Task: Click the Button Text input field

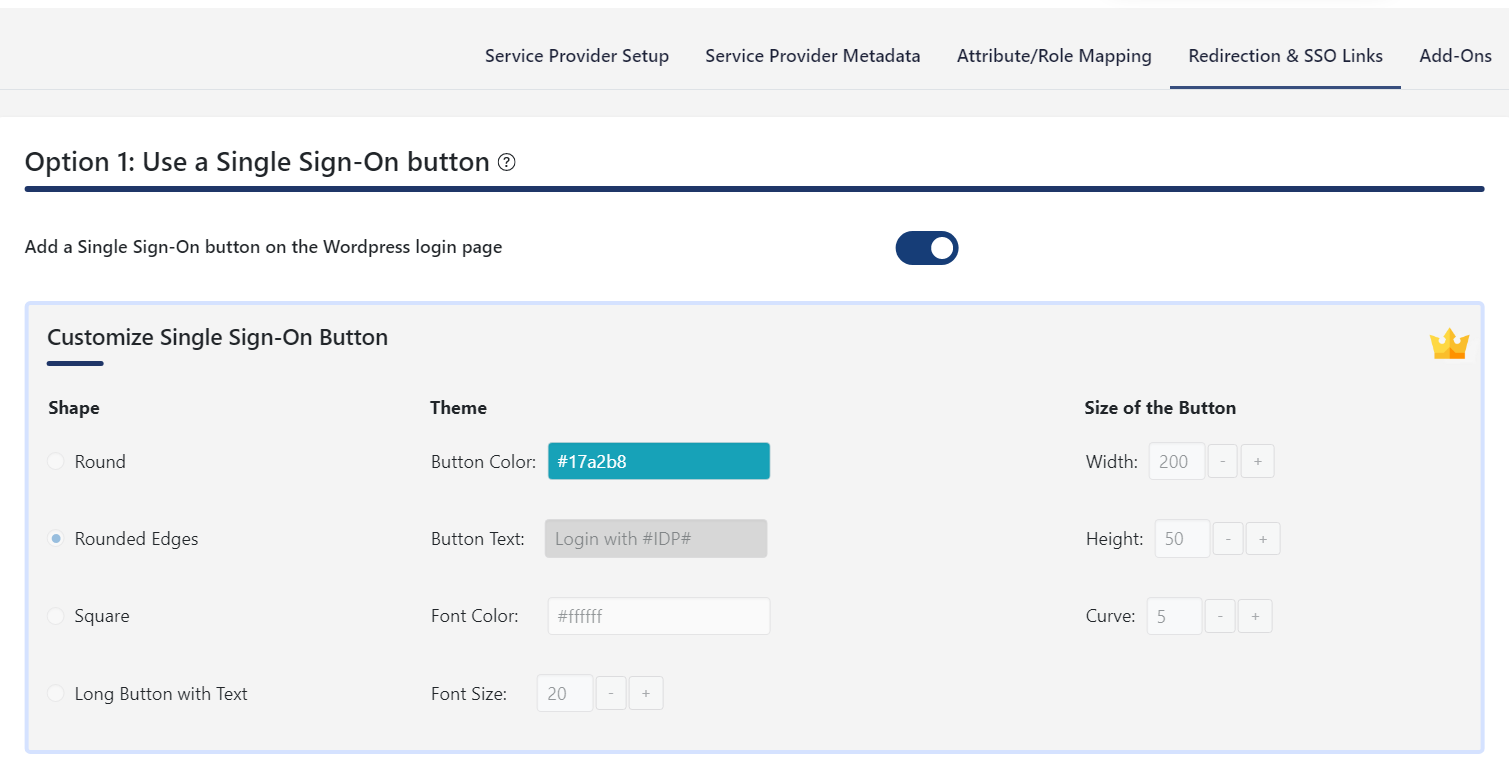Action: 656,539
